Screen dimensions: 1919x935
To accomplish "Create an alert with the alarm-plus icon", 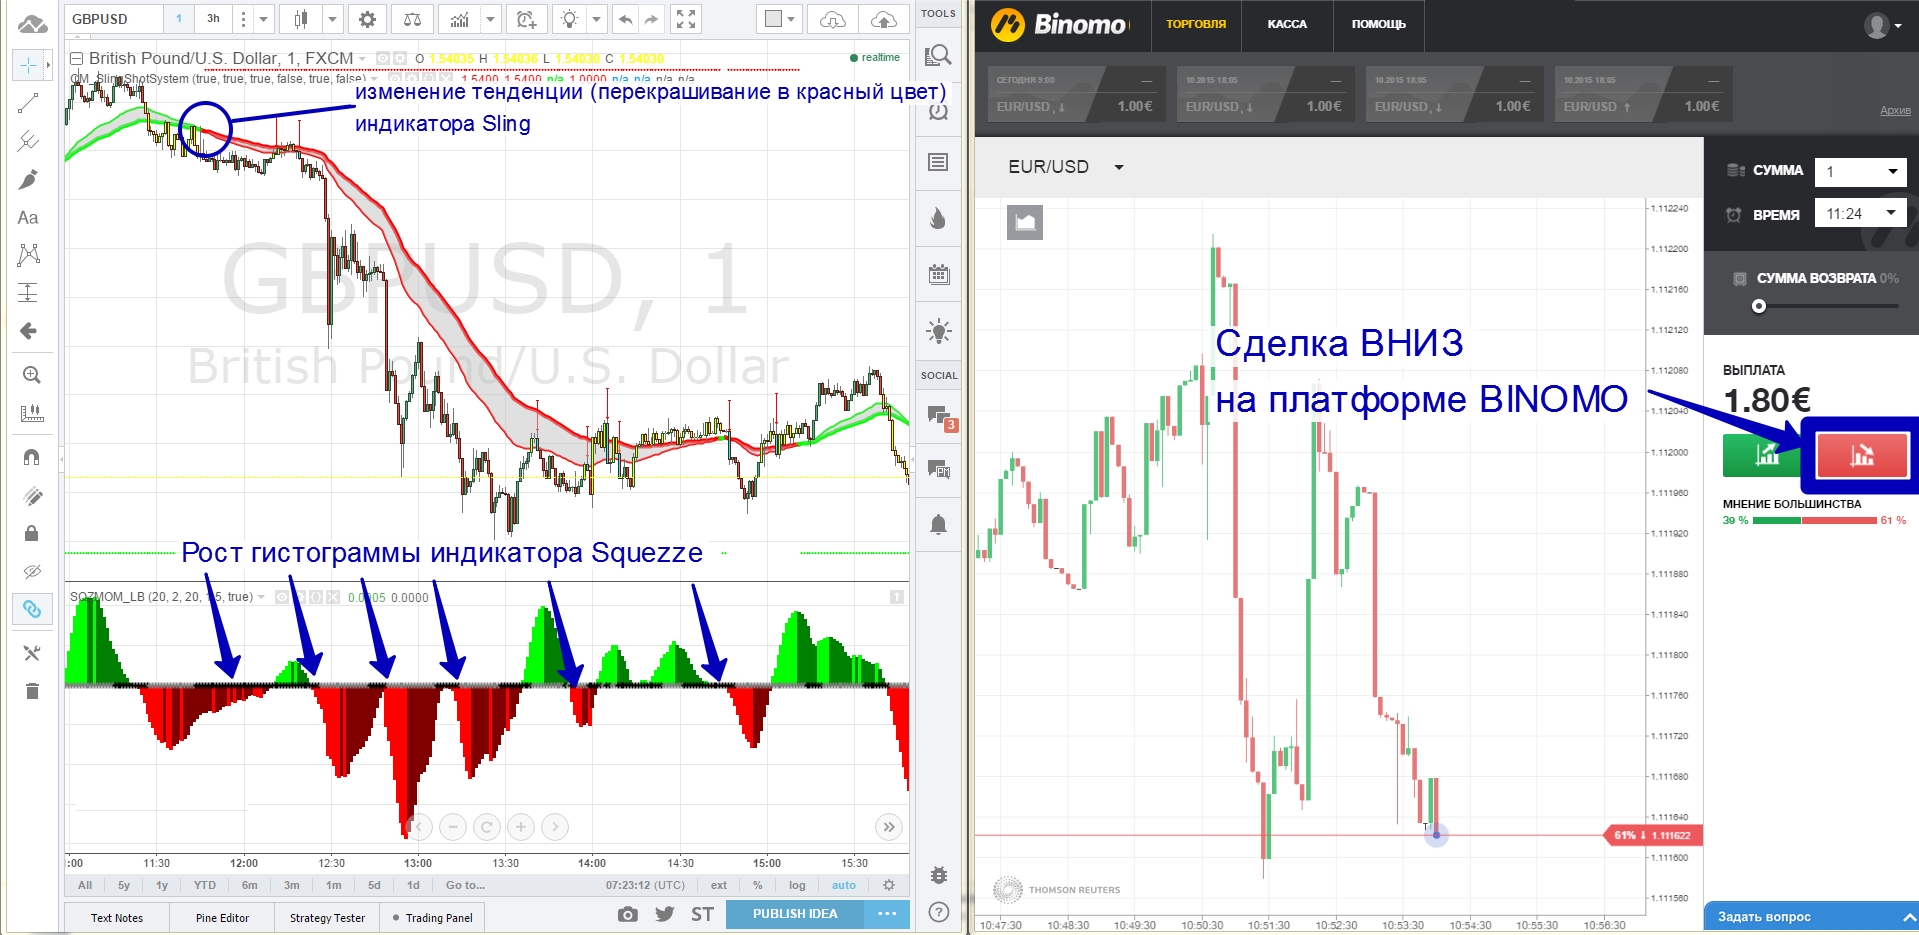I will 526,19.
